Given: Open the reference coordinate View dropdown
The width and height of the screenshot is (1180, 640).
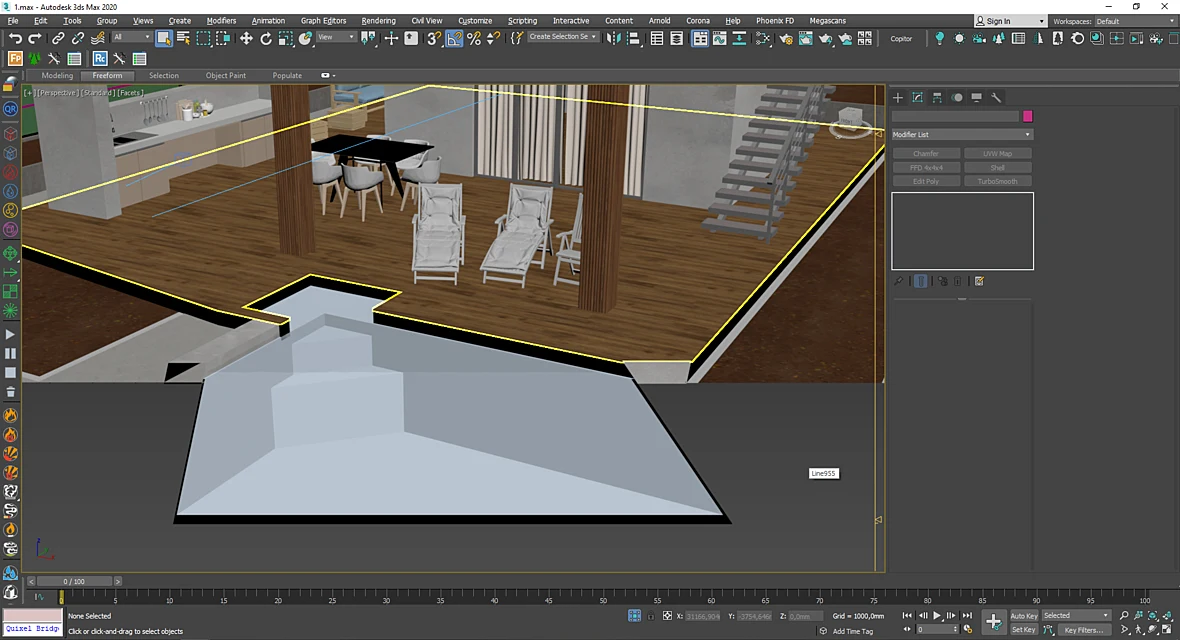Looking at the screenshot, I should point(336,37).
